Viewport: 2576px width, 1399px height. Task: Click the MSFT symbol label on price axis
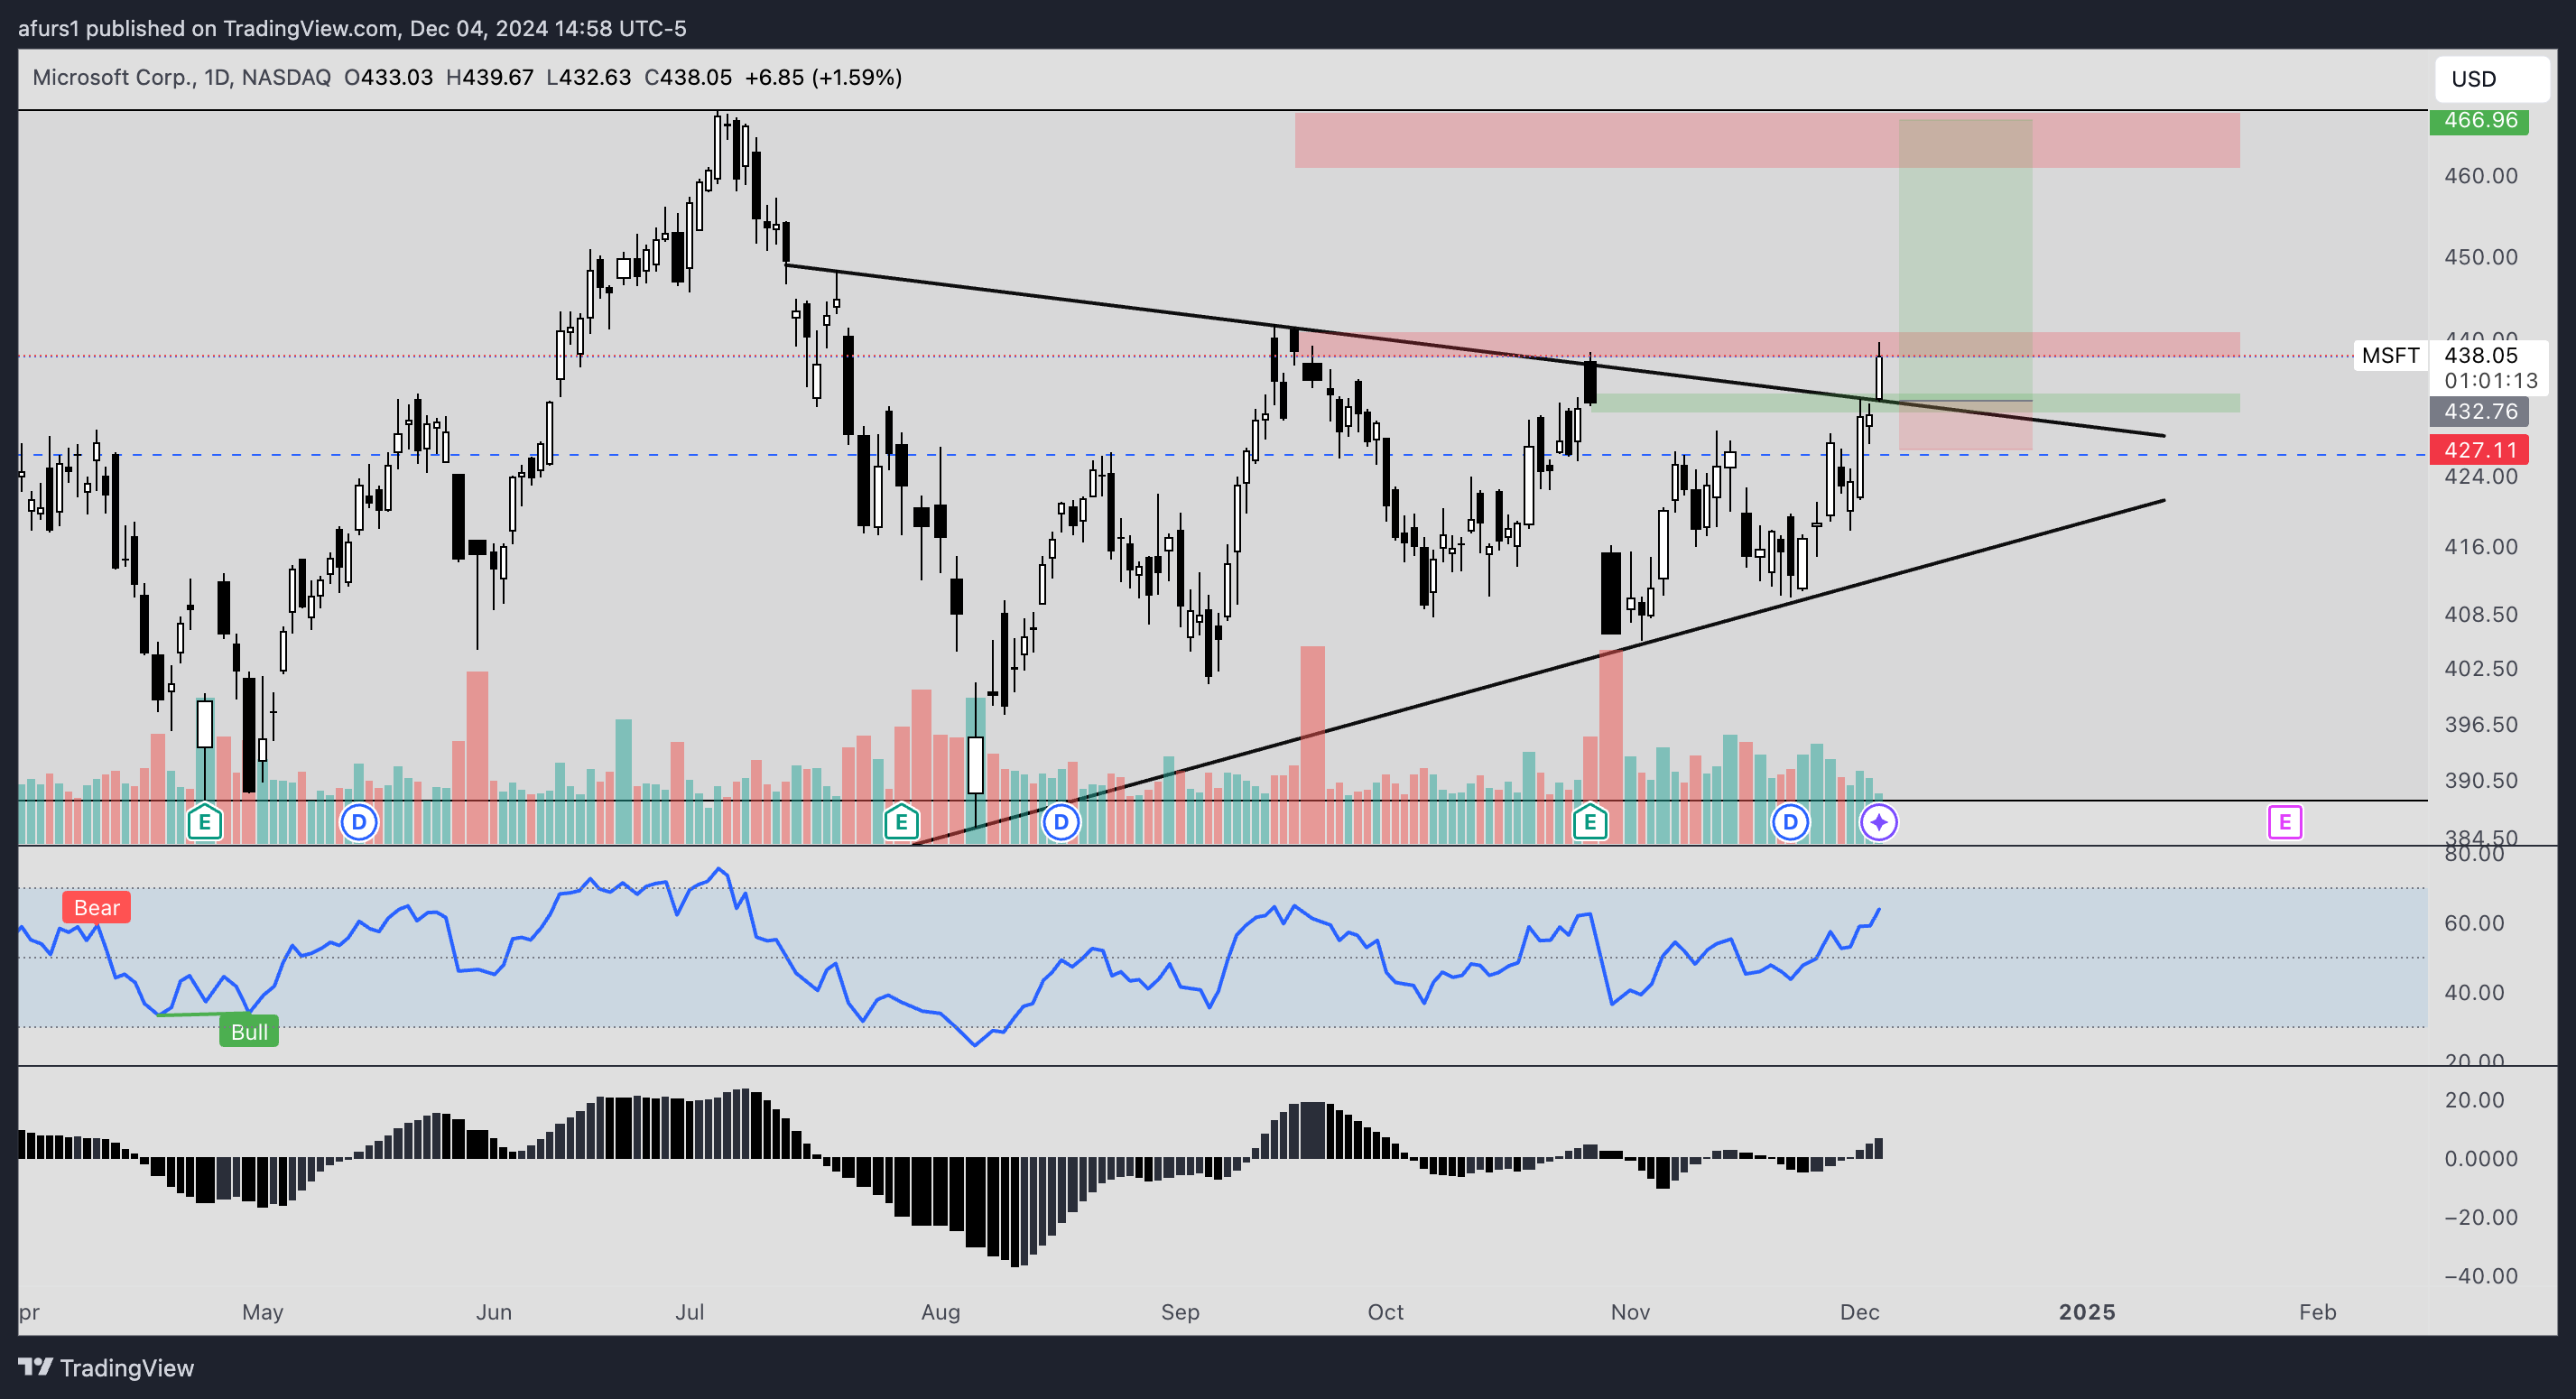(x=2390, y=355)
